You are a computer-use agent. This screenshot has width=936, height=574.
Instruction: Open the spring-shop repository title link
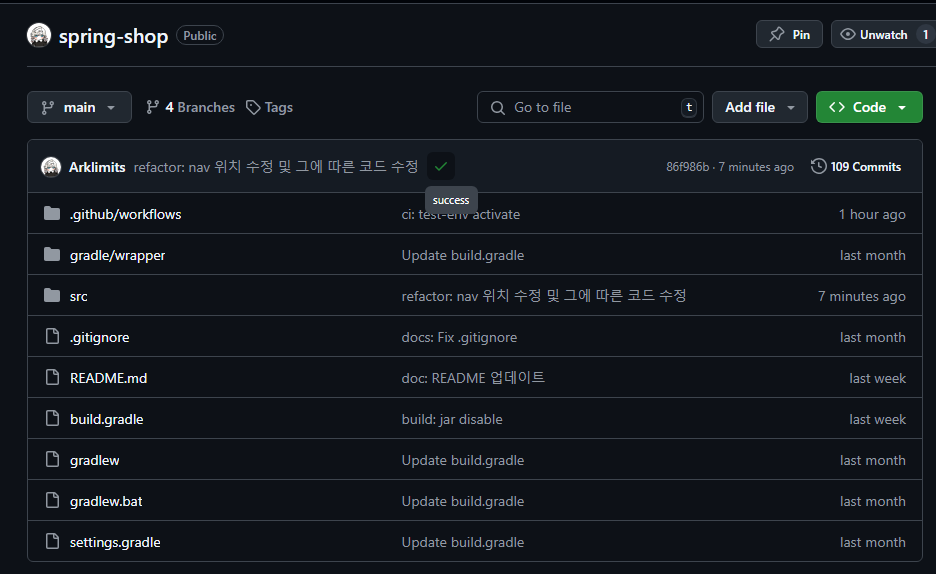pyautogui.click(x=113, y=36)
